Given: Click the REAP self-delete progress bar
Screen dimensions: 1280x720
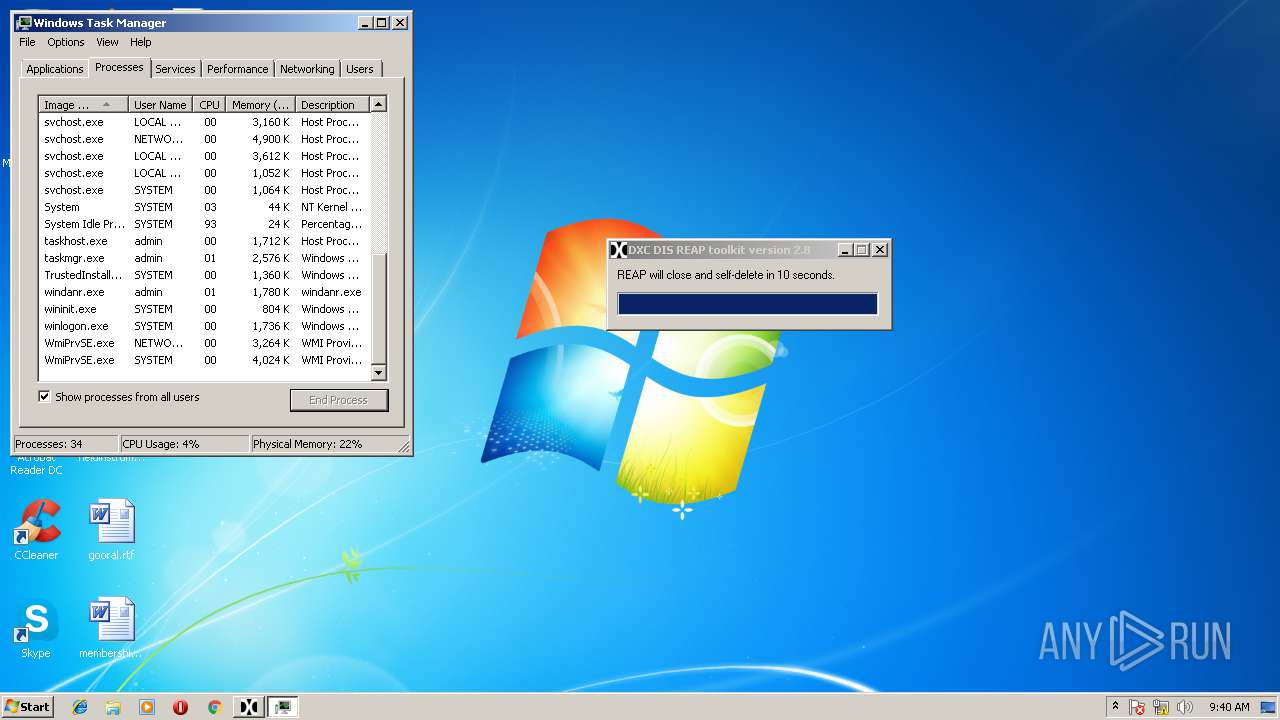Looking at the screenshot, I should (748, 304).
